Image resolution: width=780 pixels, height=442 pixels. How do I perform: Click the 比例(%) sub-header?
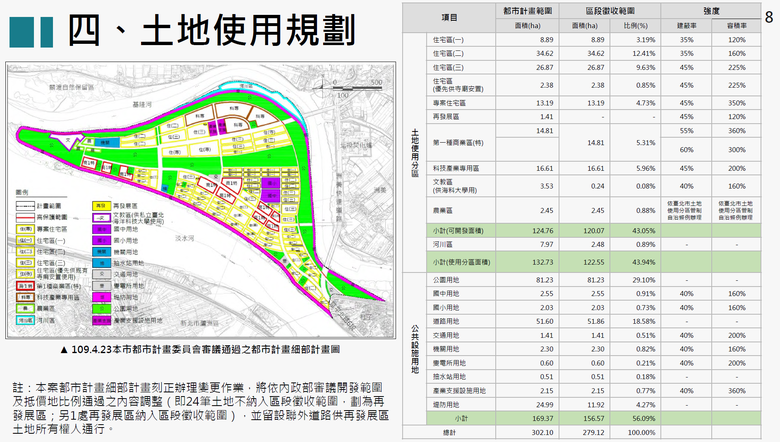(x=635, y=25)
